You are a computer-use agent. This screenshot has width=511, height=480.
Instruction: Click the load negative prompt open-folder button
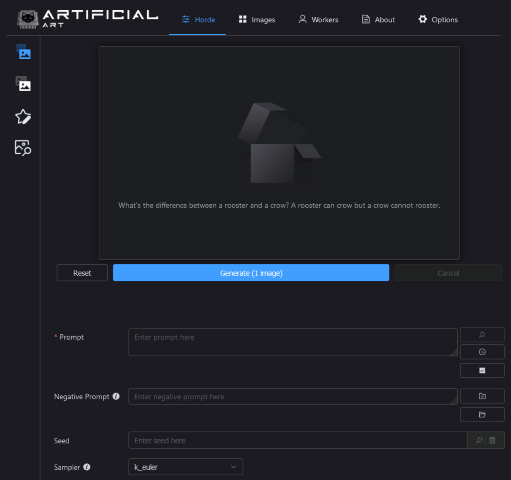click(482, 415)
